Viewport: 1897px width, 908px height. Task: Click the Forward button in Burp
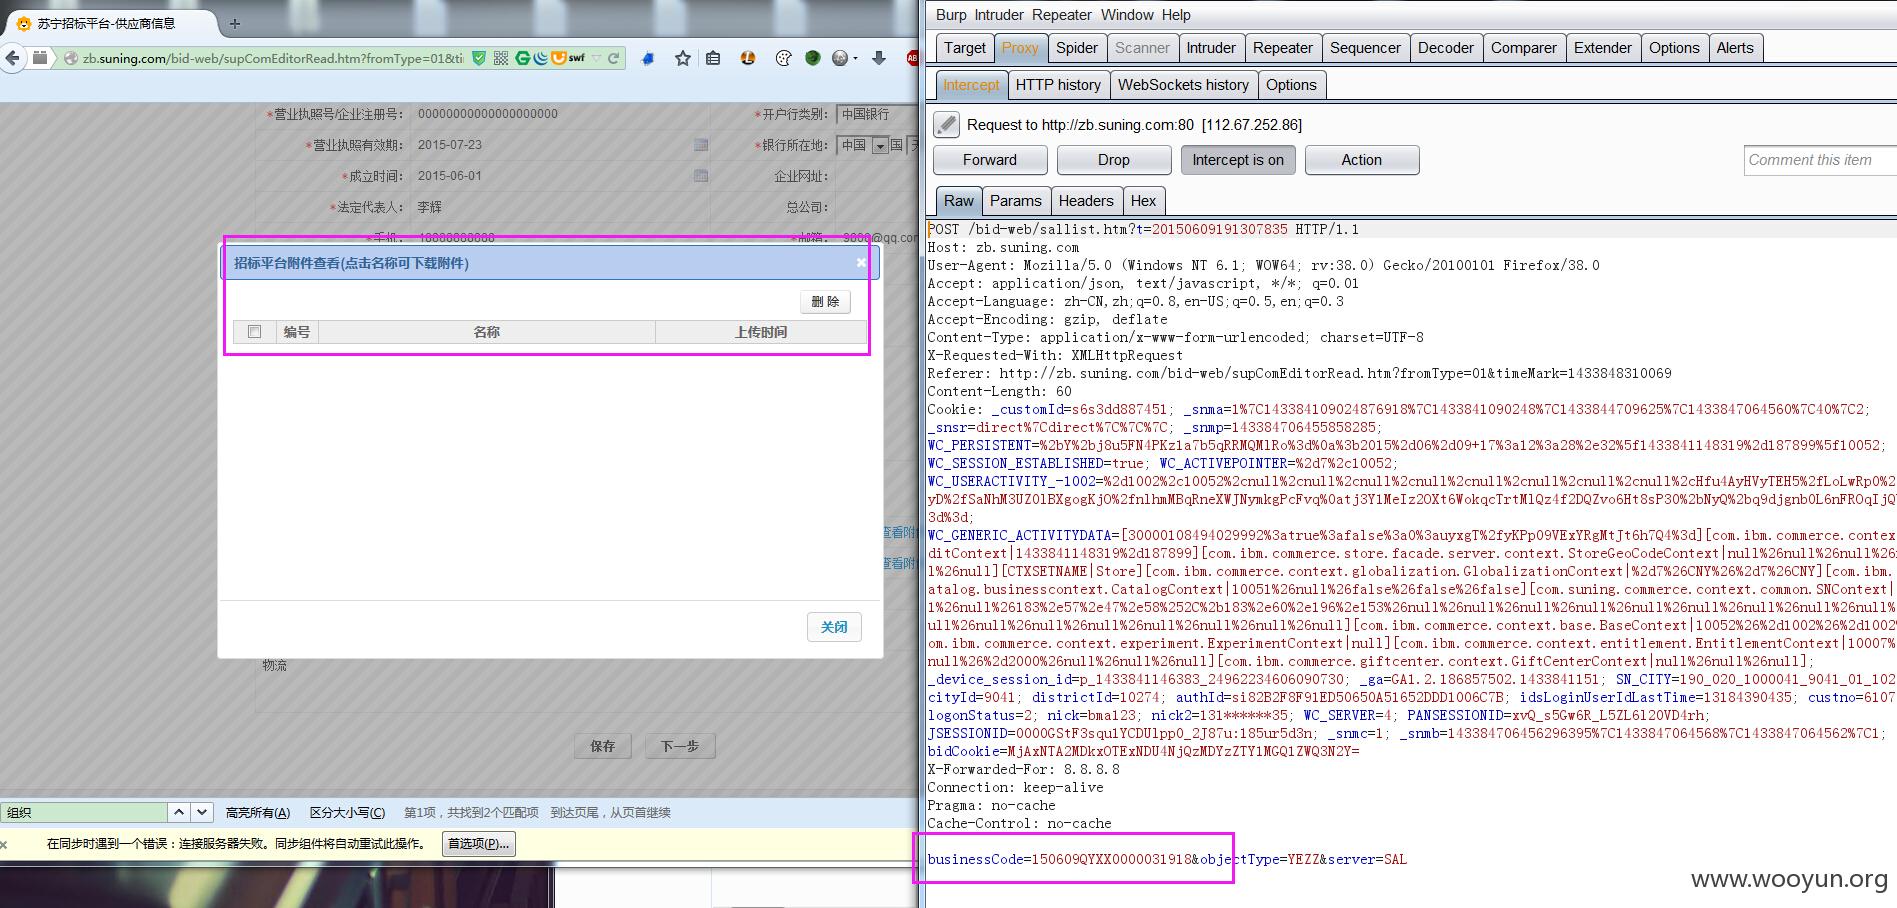click(990, 160)
